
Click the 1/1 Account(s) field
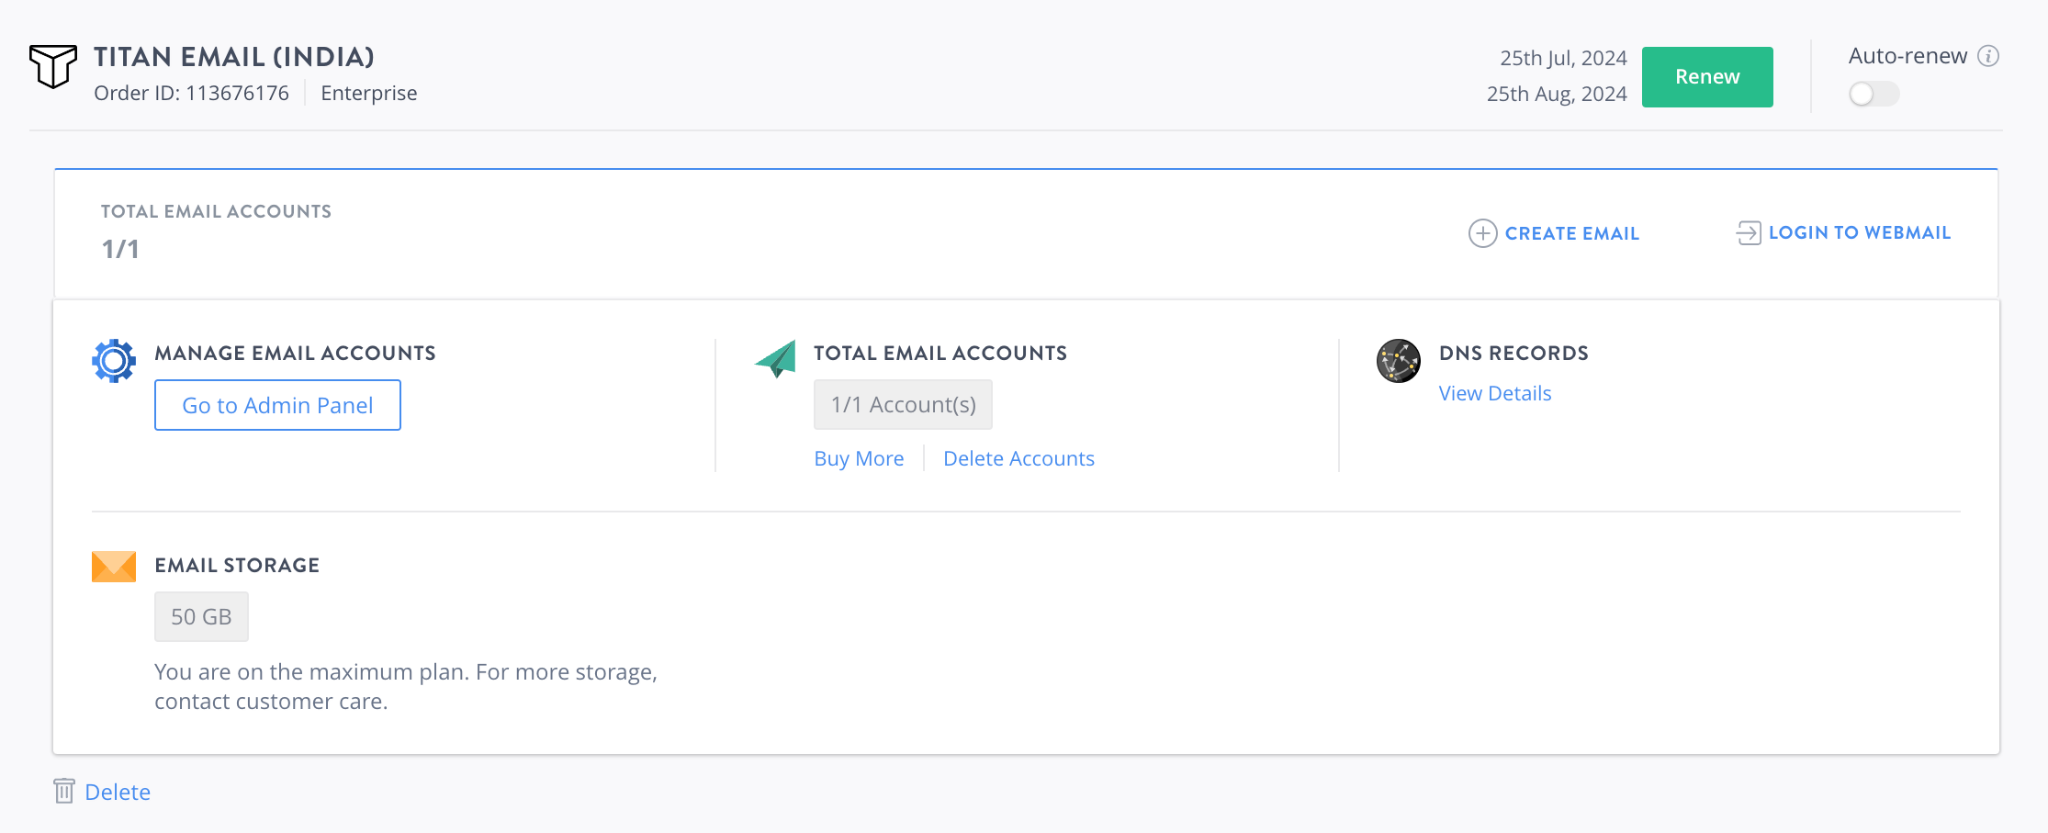pyautogui.click(x=902, y=405)
